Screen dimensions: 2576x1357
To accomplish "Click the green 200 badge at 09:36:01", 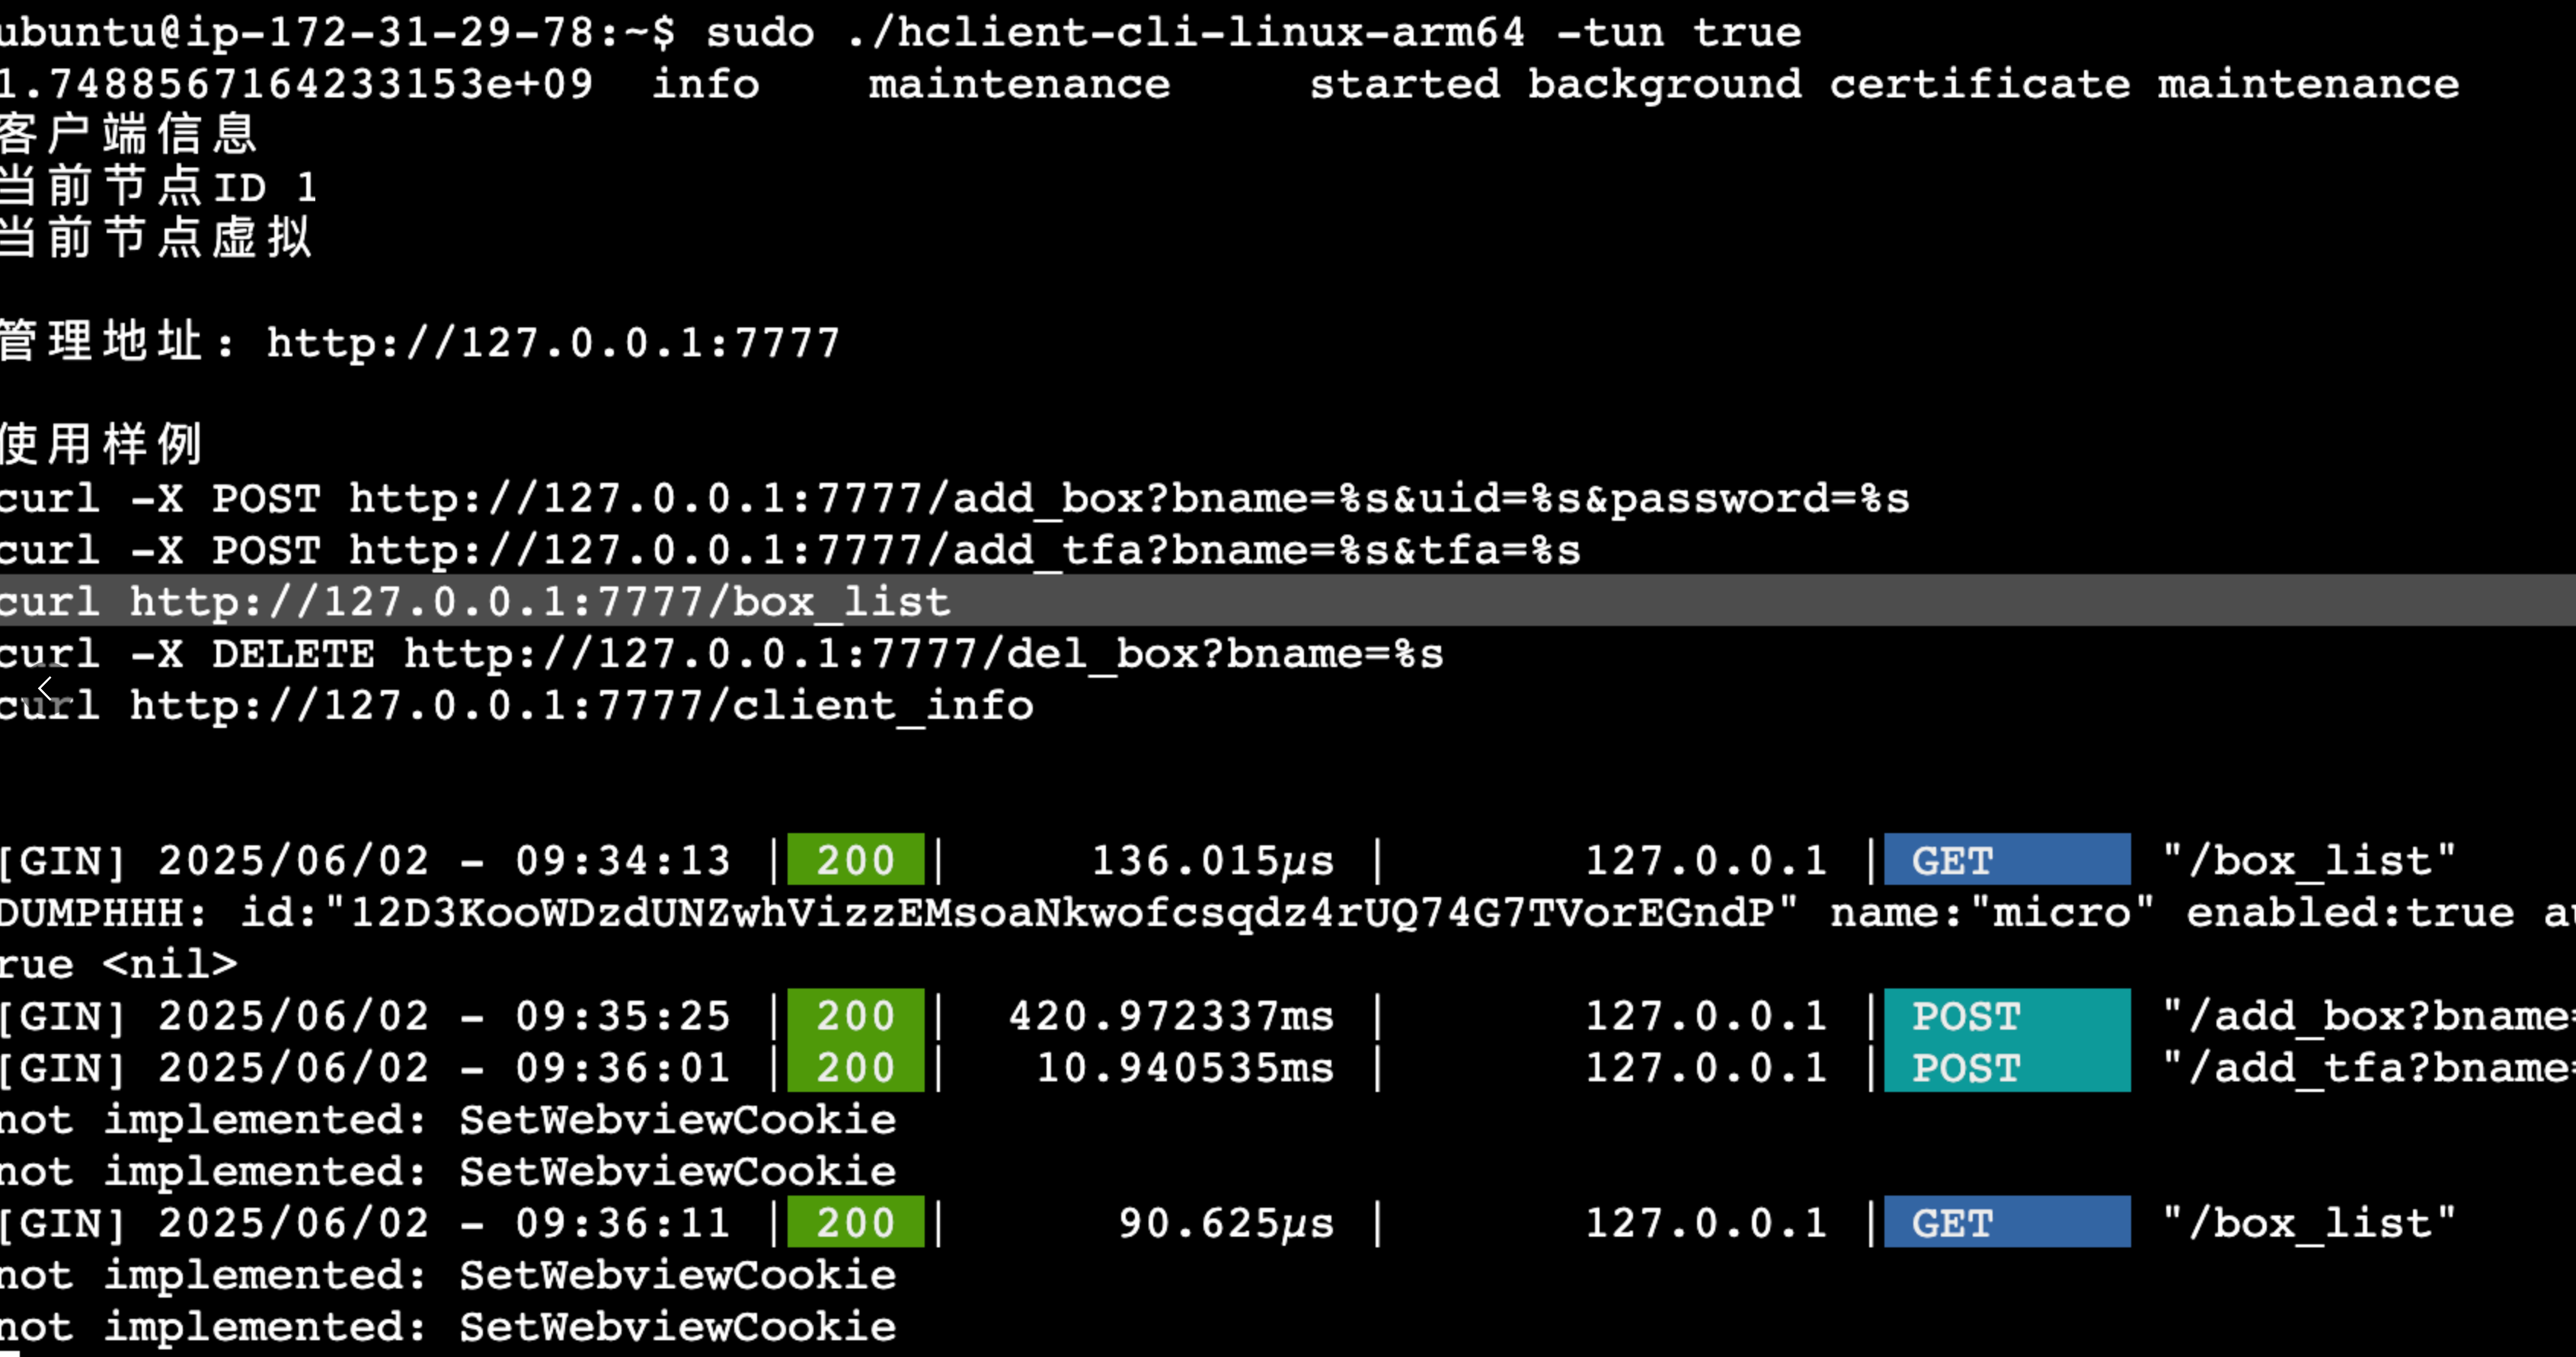I will point(855,1068).
